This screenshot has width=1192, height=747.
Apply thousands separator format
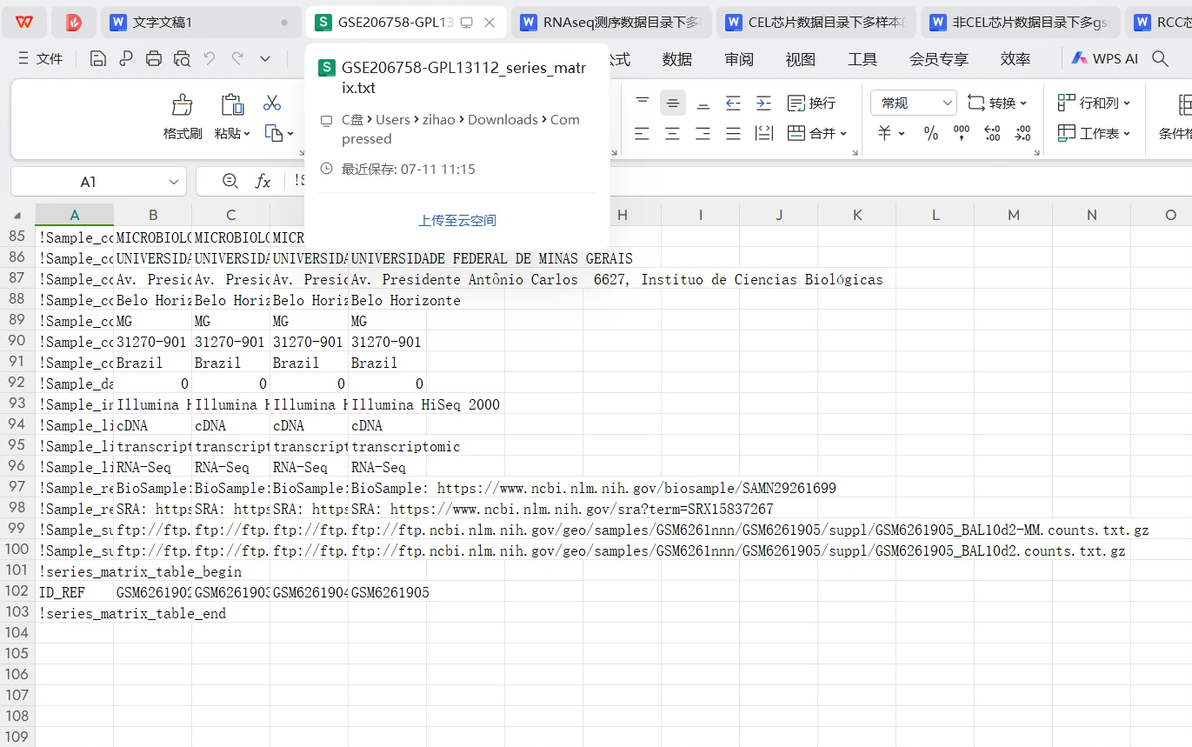coord(961,134)
